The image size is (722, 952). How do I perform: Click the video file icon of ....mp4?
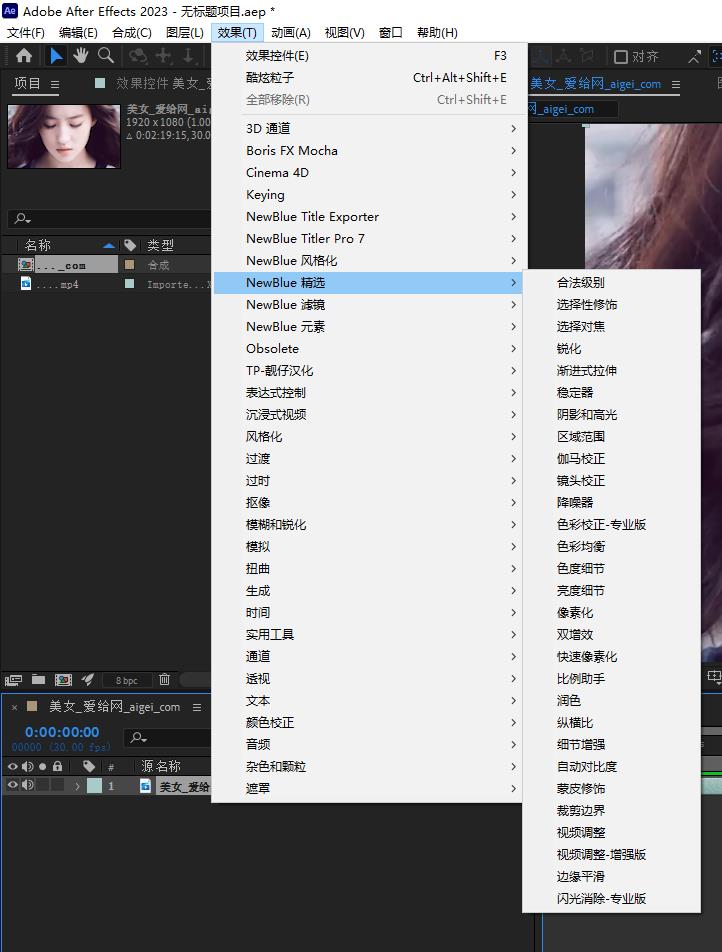point(26,284)
